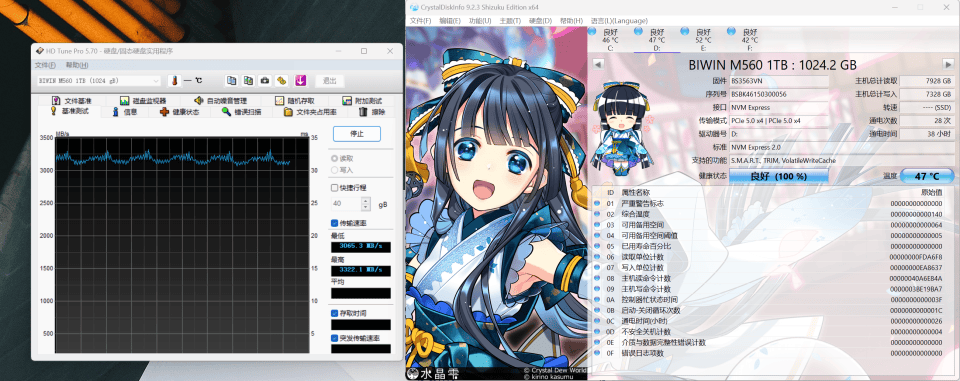
Task: Copy info to clipboard icon in HD Tune toolbar
Action: pos(231,80)
